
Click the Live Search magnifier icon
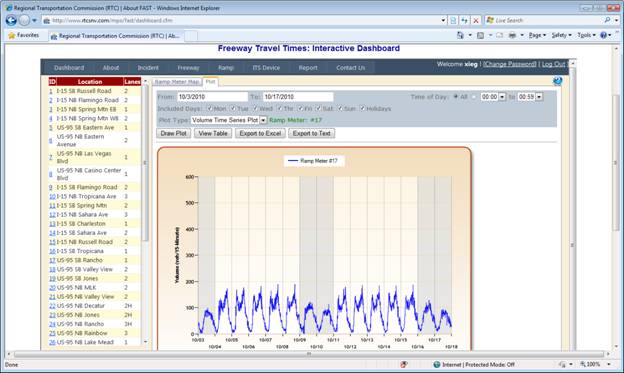[607, 20]
